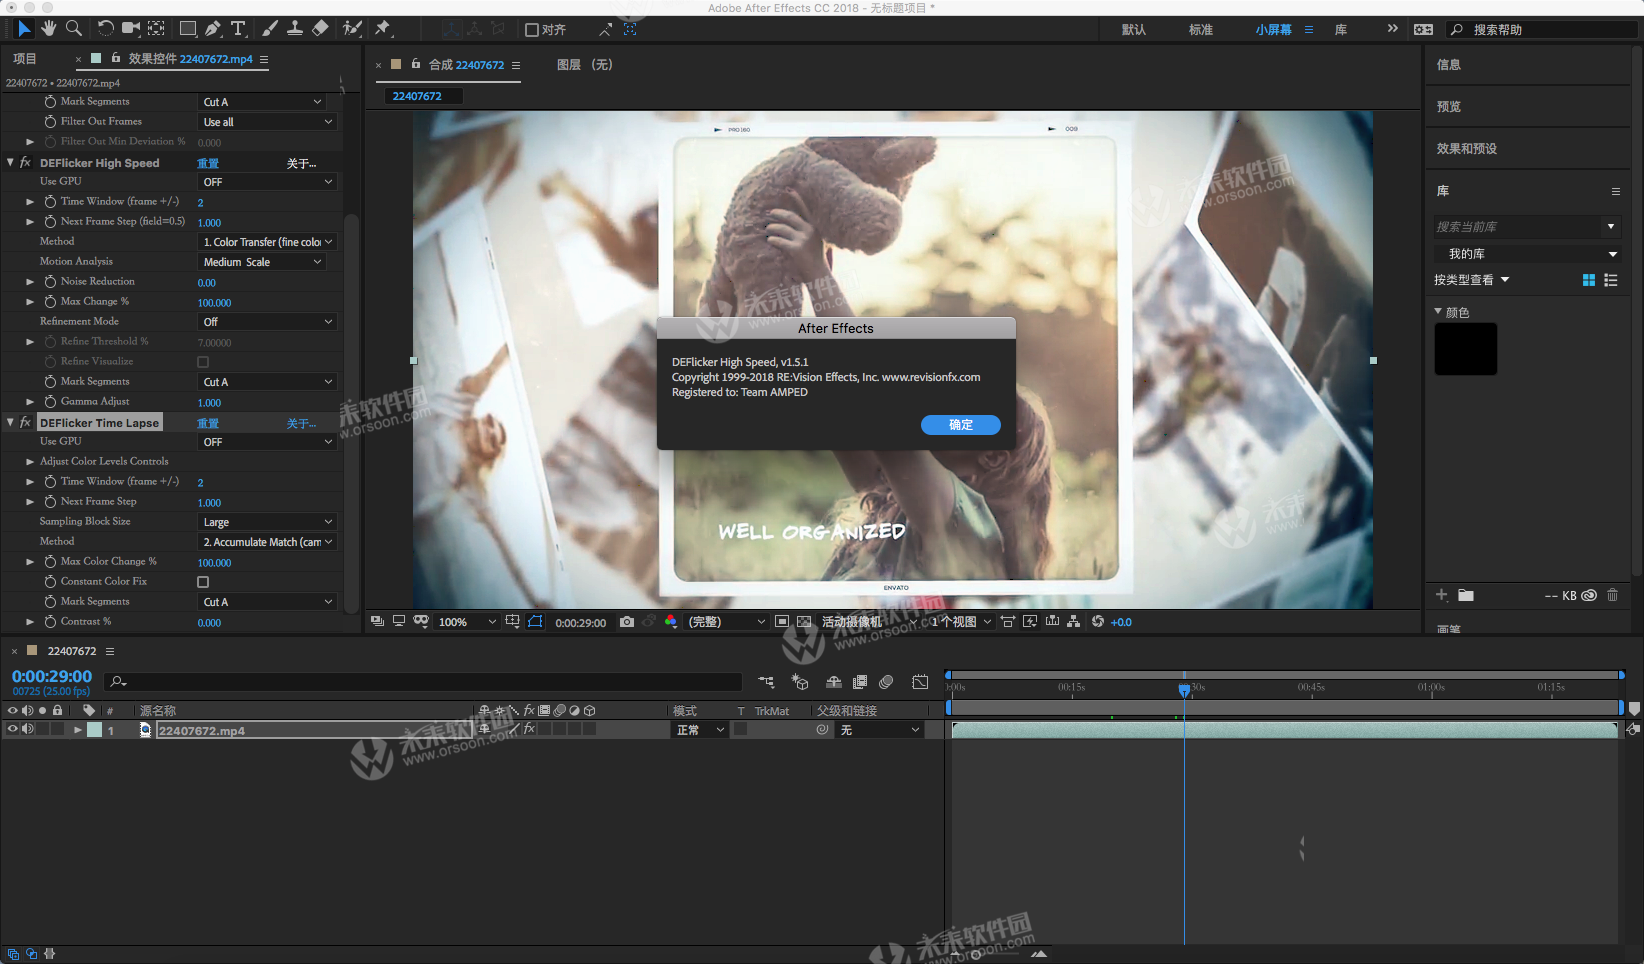Viewport: 1644px width, 964px height.
Task: Click timeline current time 0:00:29:00
Action: click(x=52, y=677)
